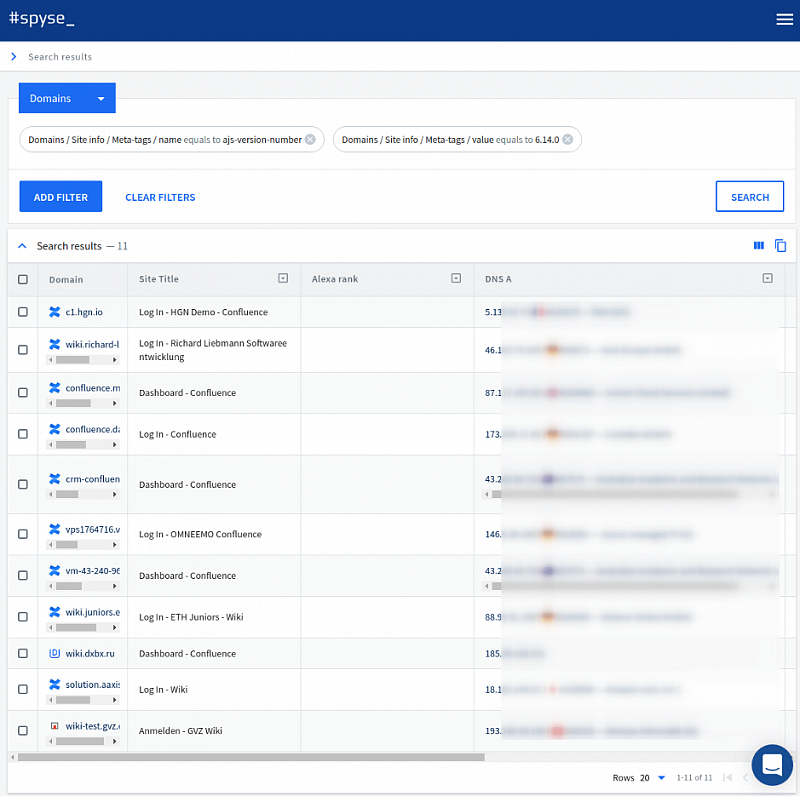The width and height of the screenshot is (800, 796).
Task: Select the confluence.d row checkbox
Action: click(x=23, y=434)
